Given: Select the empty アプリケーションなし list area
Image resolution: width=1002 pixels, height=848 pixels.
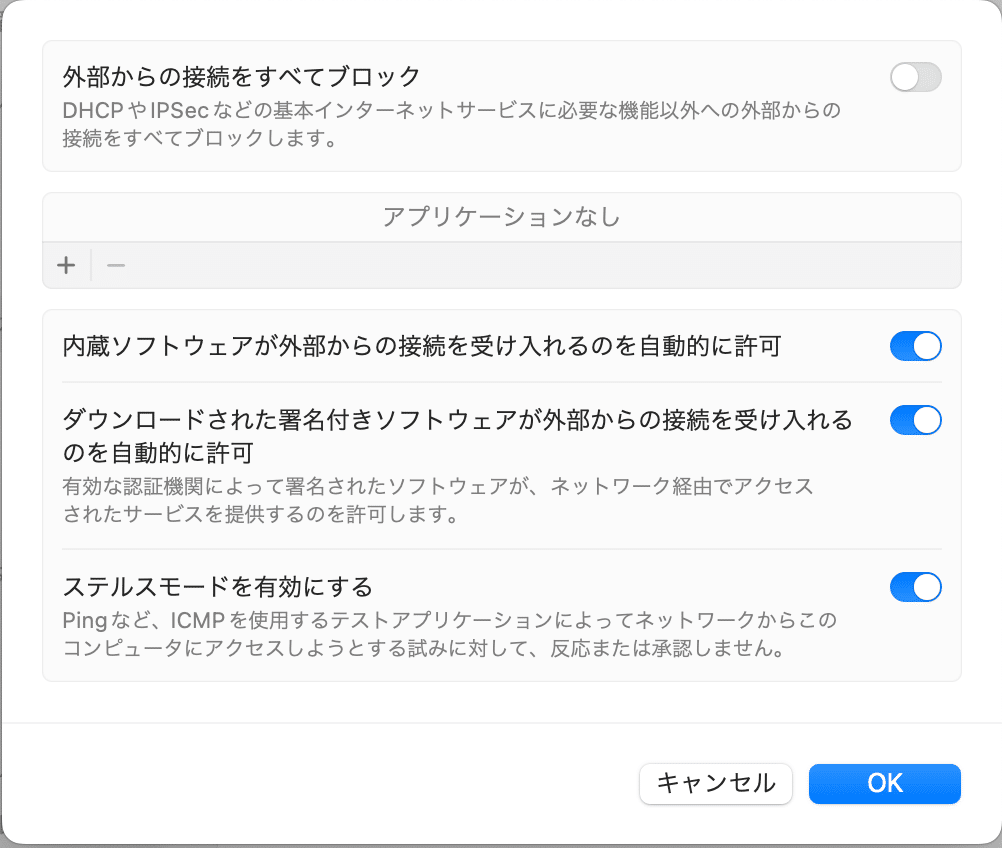Looking at the screenshot, I should pos(502,217).
